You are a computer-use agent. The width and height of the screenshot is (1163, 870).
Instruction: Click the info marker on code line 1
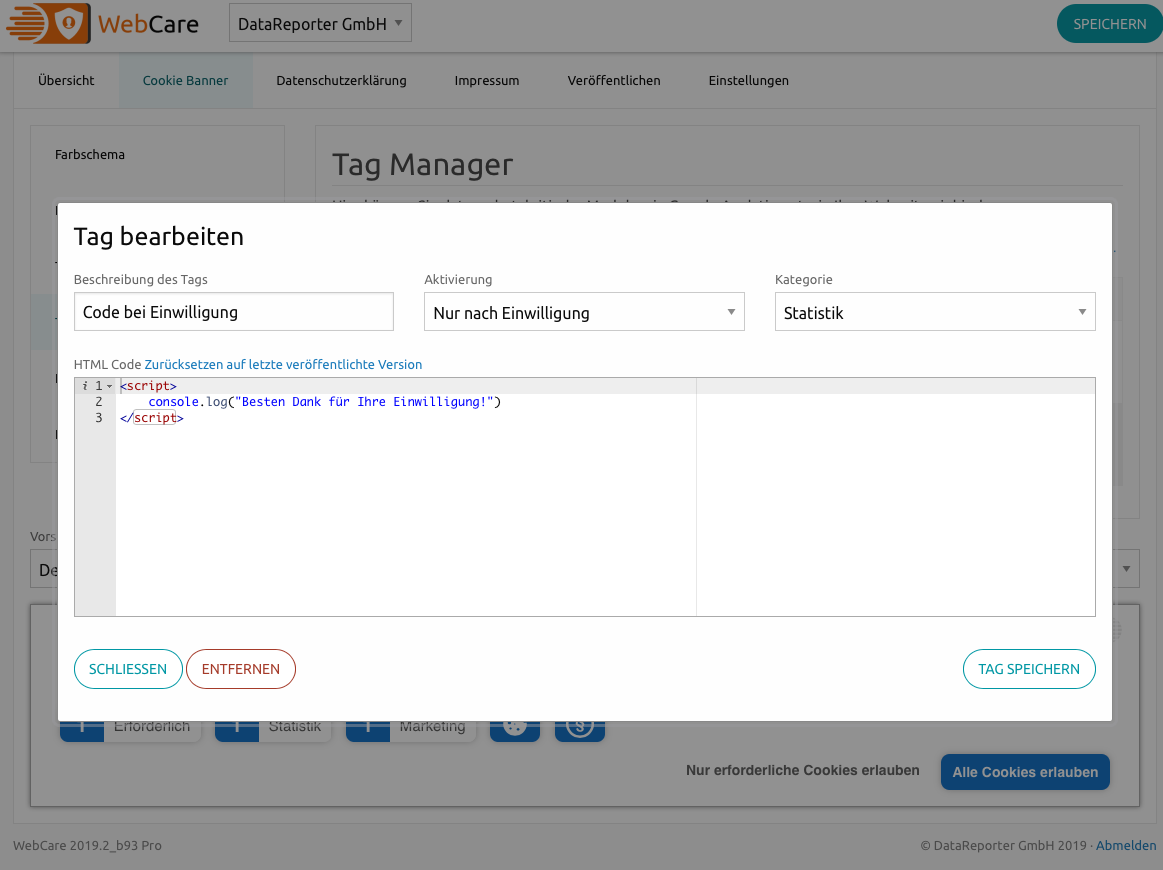click(x=85, y=386)
